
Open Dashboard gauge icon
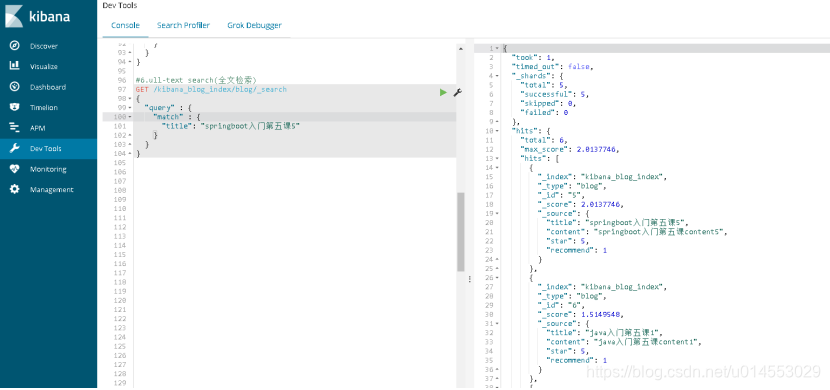pyautogui.click(x=15, y=86)
